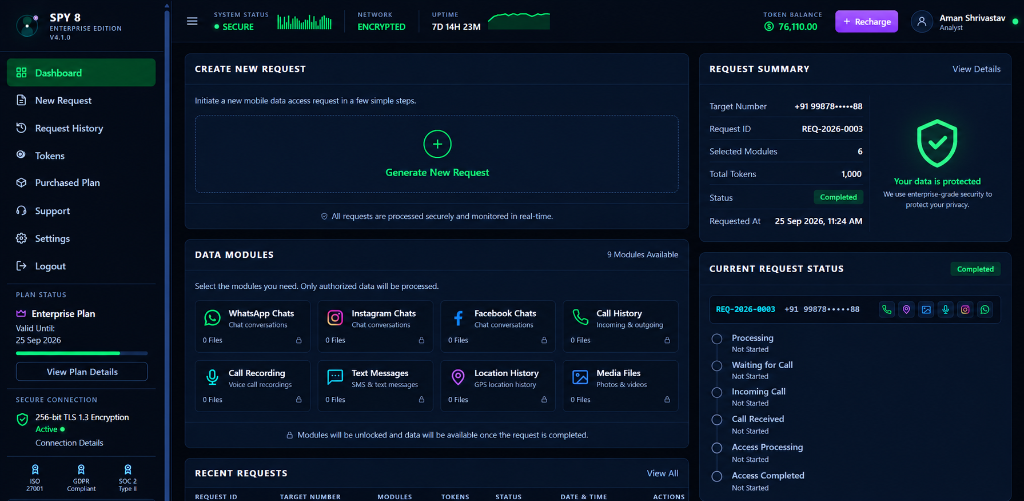Click the ISO 27001 badge icon
The image size is (1024, 501).
pyautogui.click(x=35, y=469)
